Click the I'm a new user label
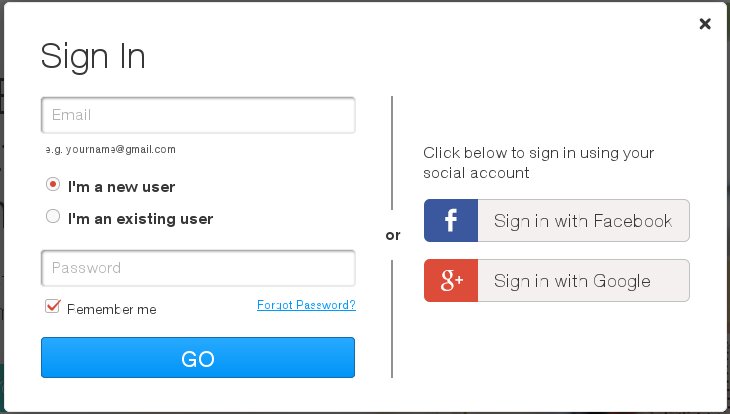 coord(122,187)
